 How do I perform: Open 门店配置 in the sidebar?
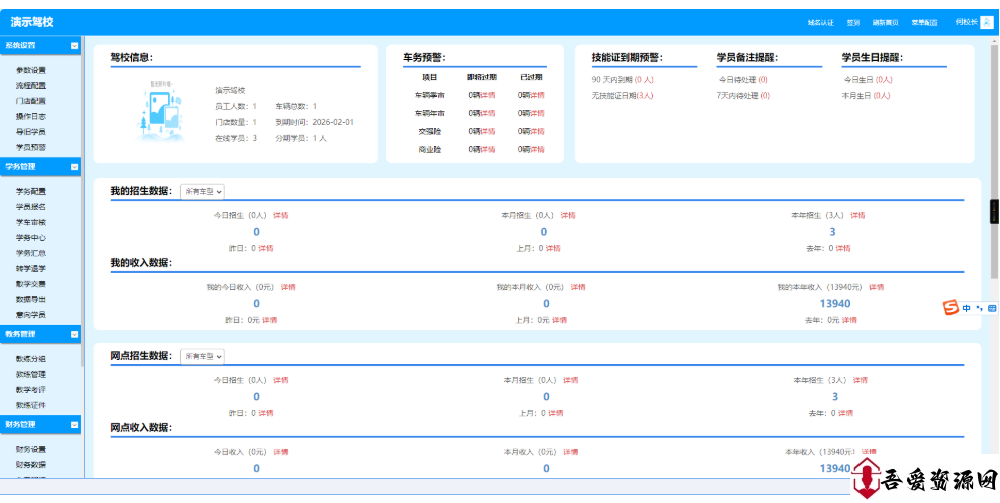(x=31, y=101)
